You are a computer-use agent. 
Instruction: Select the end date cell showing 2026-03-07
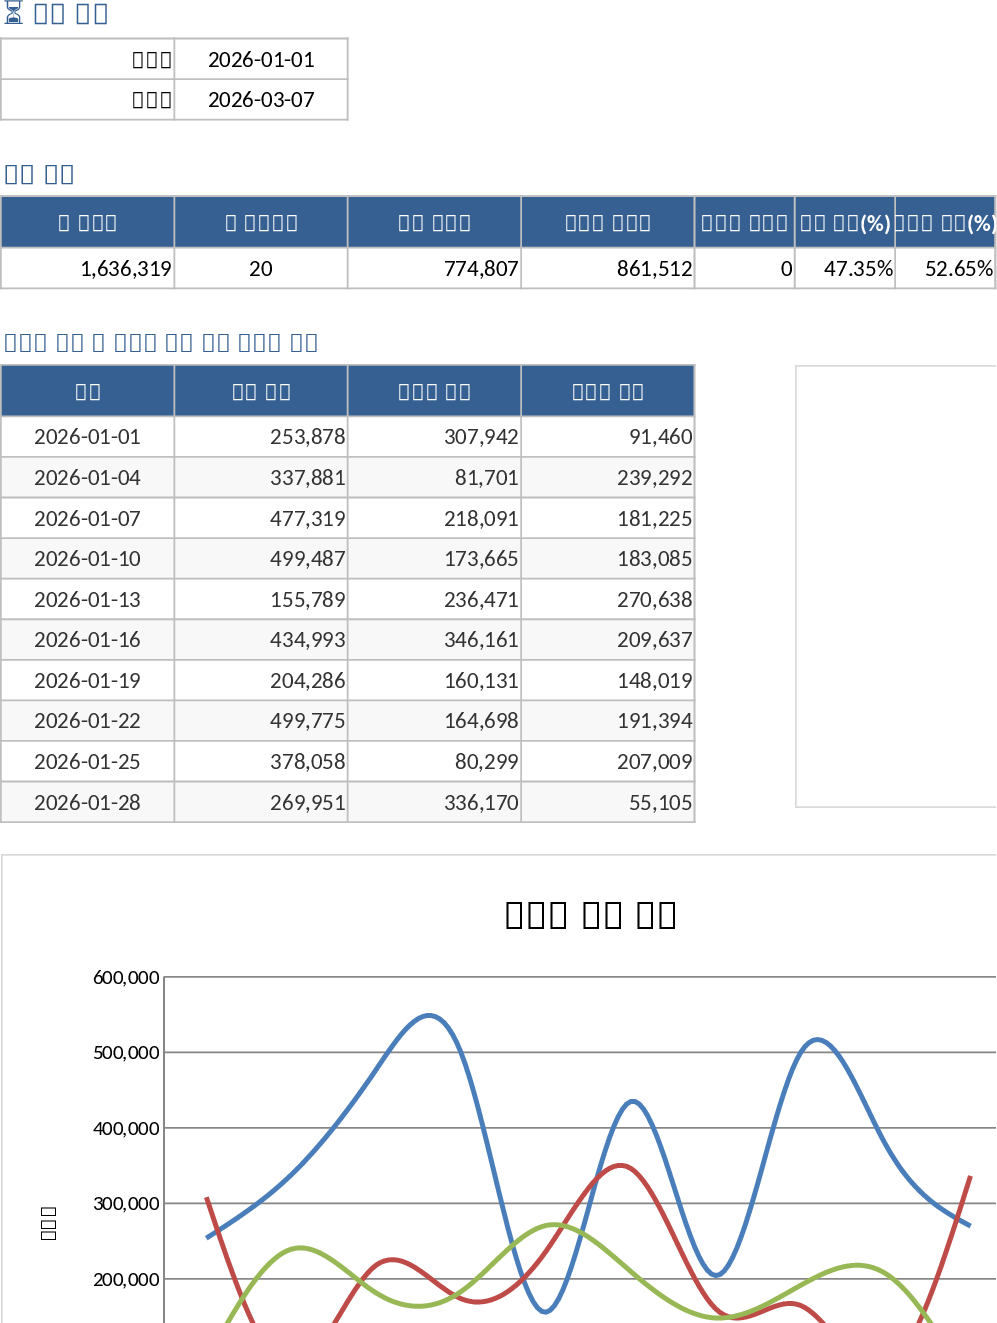(261, 99)
